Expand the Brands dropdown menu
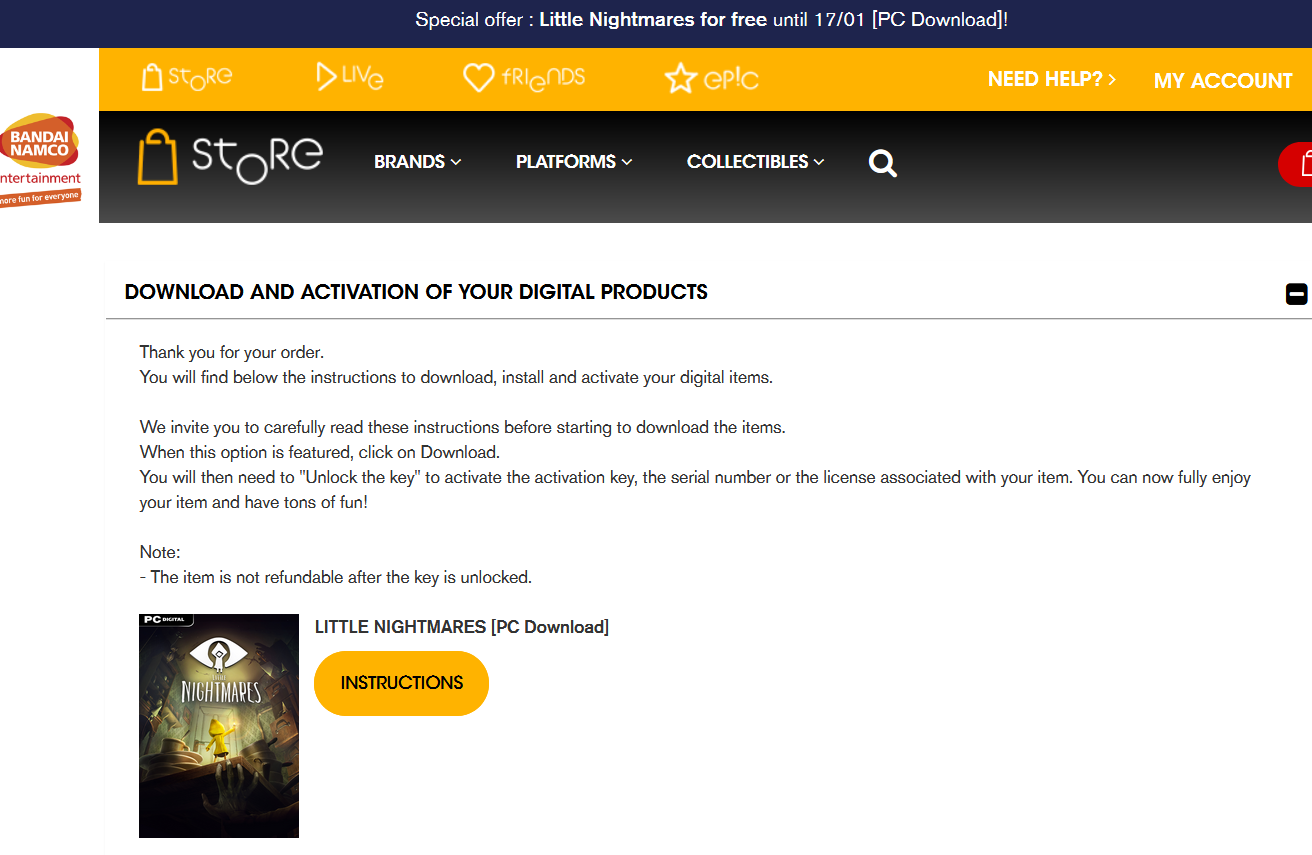 417,162
